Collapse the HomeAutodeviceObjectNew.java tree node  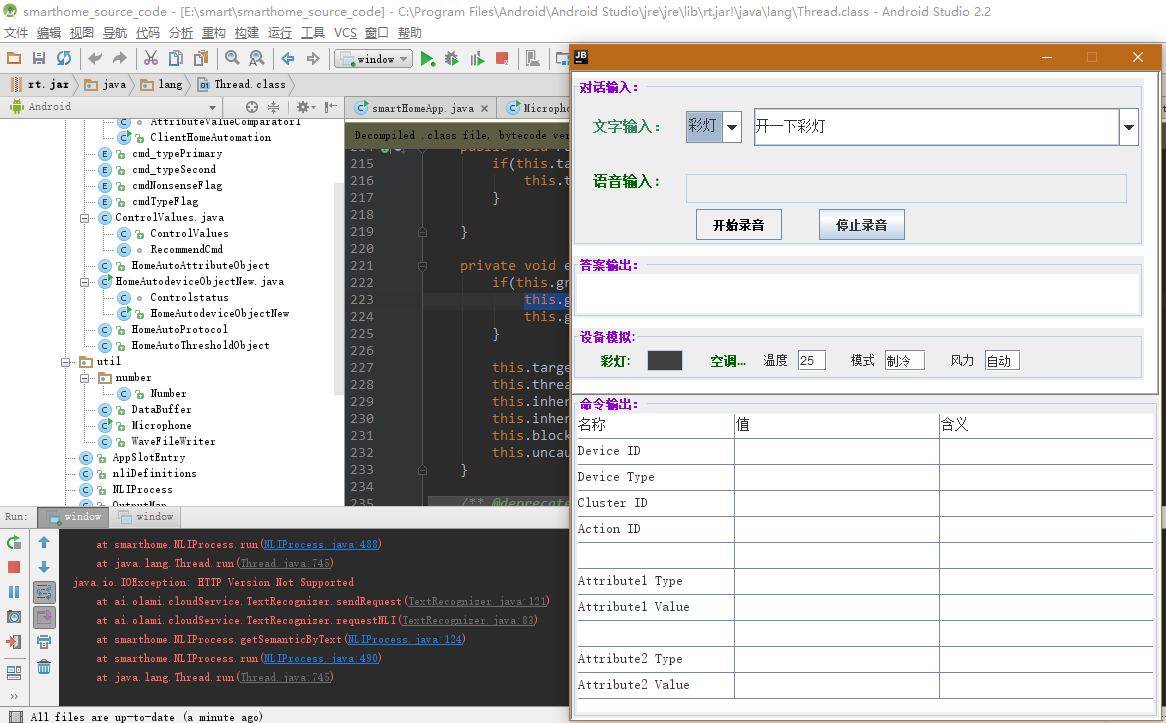pyautogui.click(x=85, y=282)
